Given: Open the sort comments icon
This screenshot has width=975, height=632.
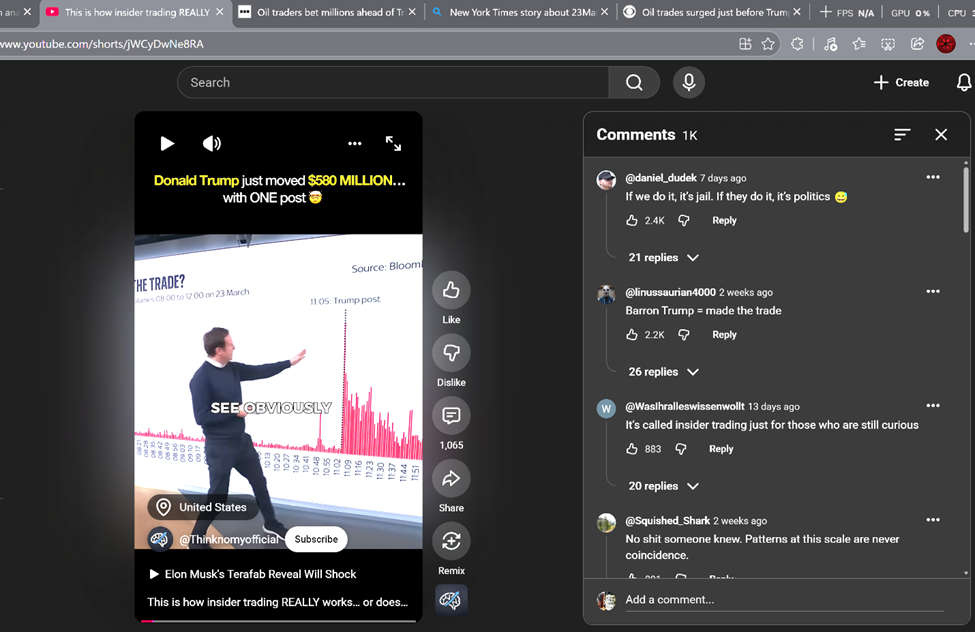Looking at the screenshot, I should pyautogui.click(x=902, y=135).
